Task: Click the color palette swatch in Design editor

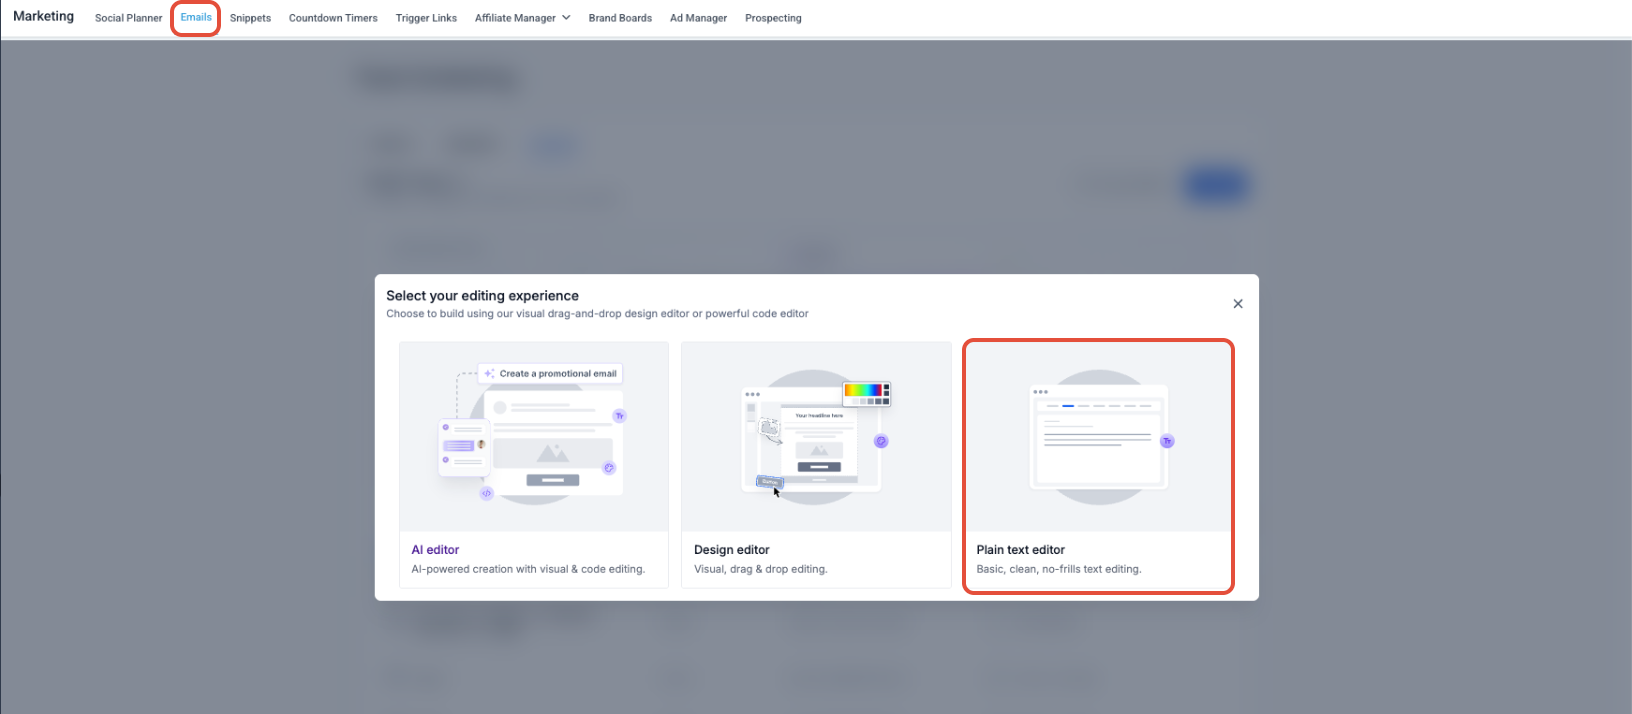Action: click(x=867, y=394)
